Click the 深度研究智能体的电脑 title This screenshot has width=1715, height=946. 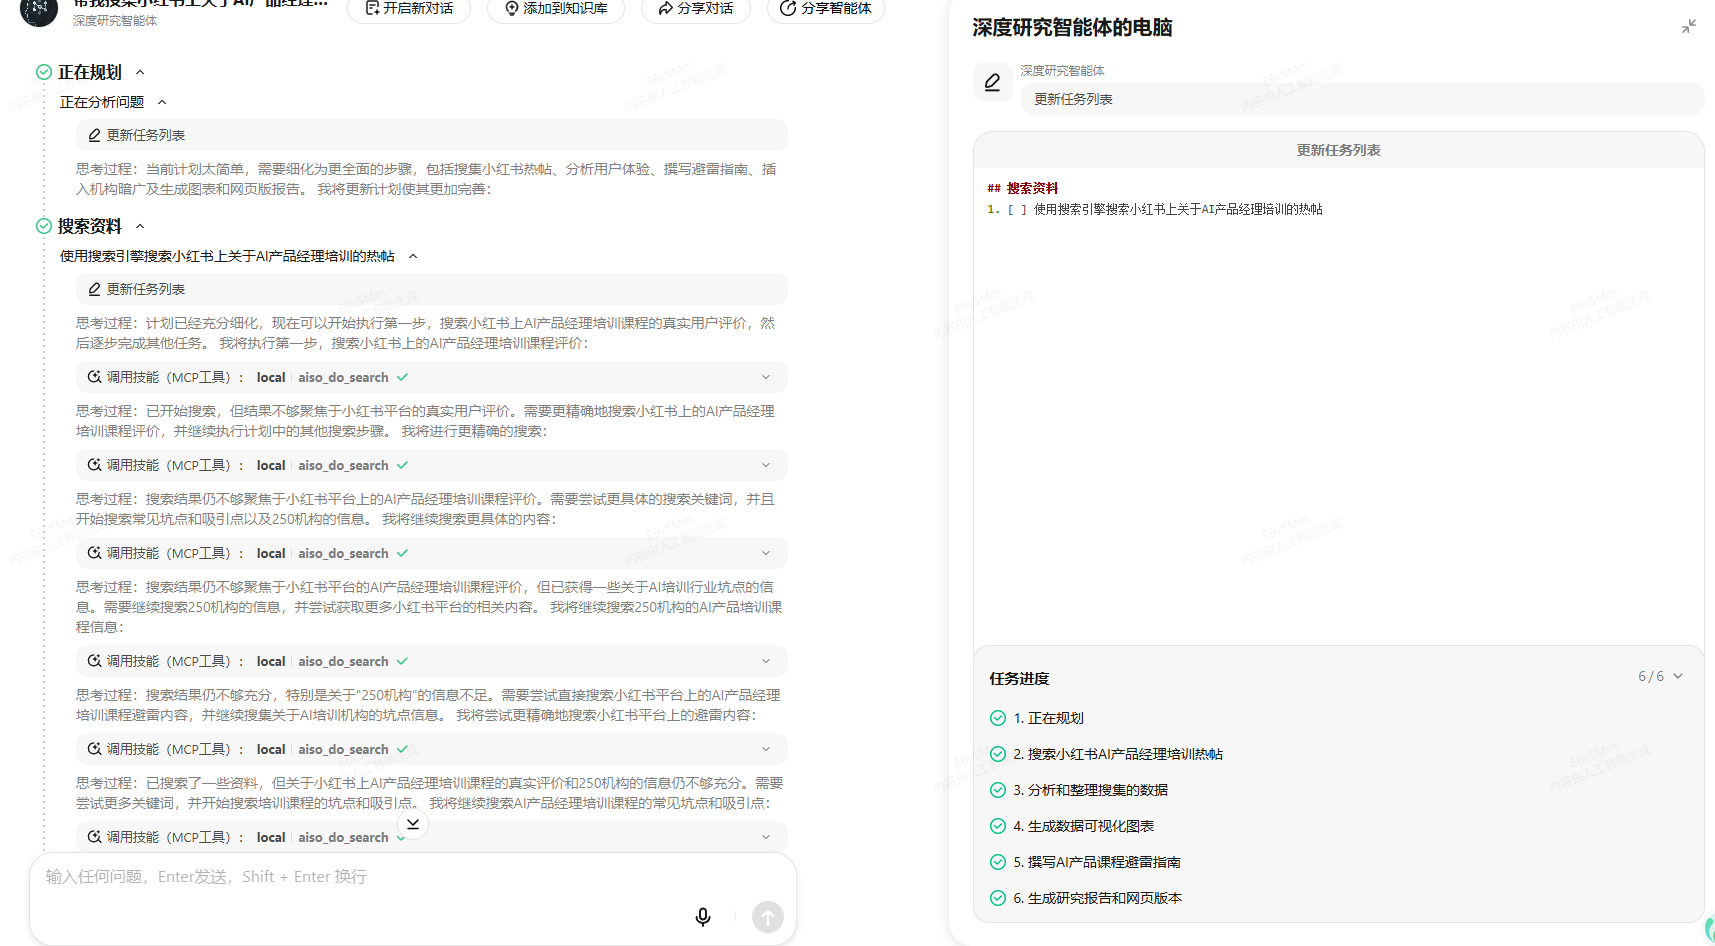click(1072, 27)
